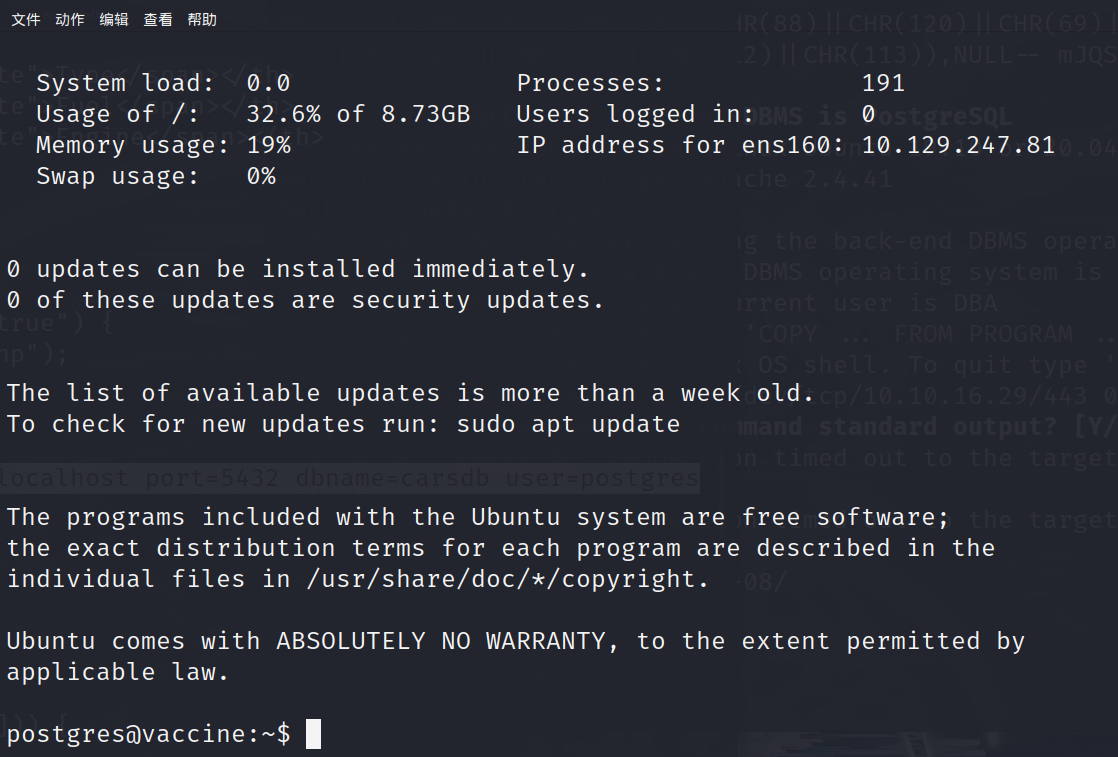Image resolution: width=1118 pixels, height=757 pixels.
Task: Open the 文件 menu
Action: pyautogui.click(x=26, y=20)
